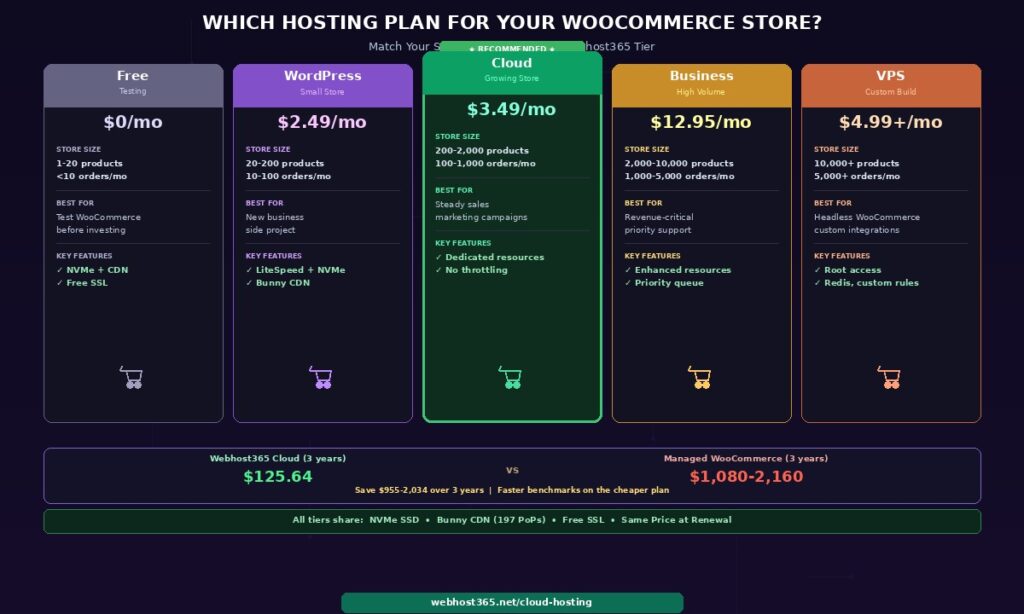
Task: Click the $3.49/mo price
Action: pyautogui.click(x=511, y=109)
